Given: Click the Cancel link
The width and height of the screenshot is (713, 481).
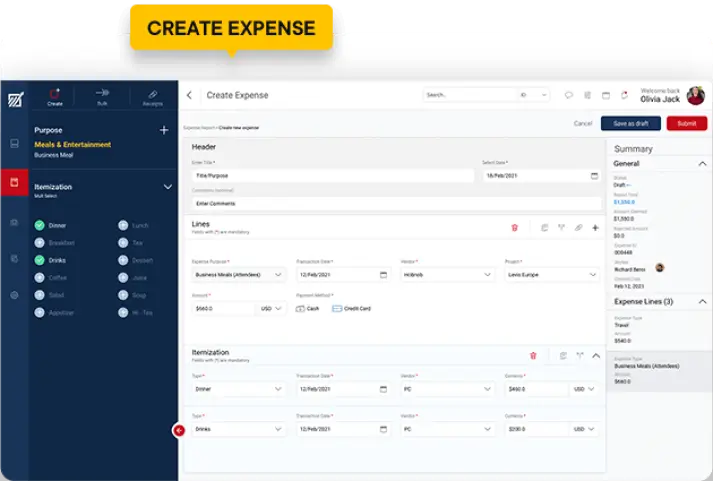Looking at the screenshot, I should [583, 123].
